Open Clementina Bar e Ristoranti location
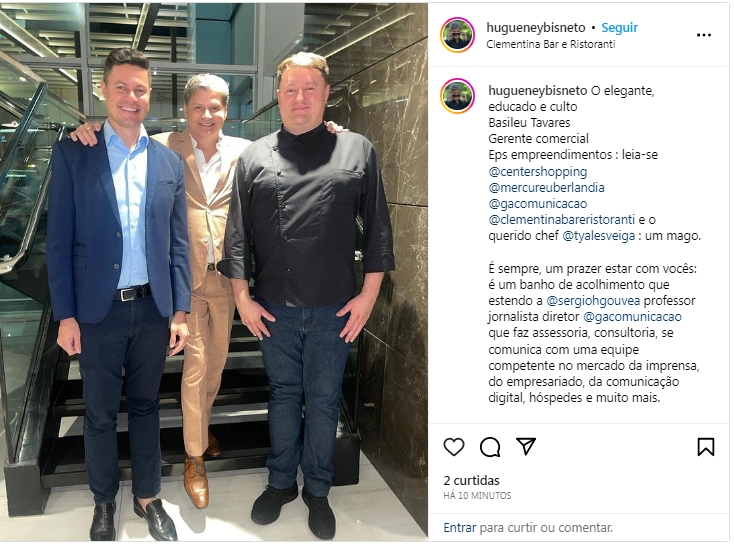Image resolution: width=734 pixels, height=548 pixels. (x=550, y=44)
